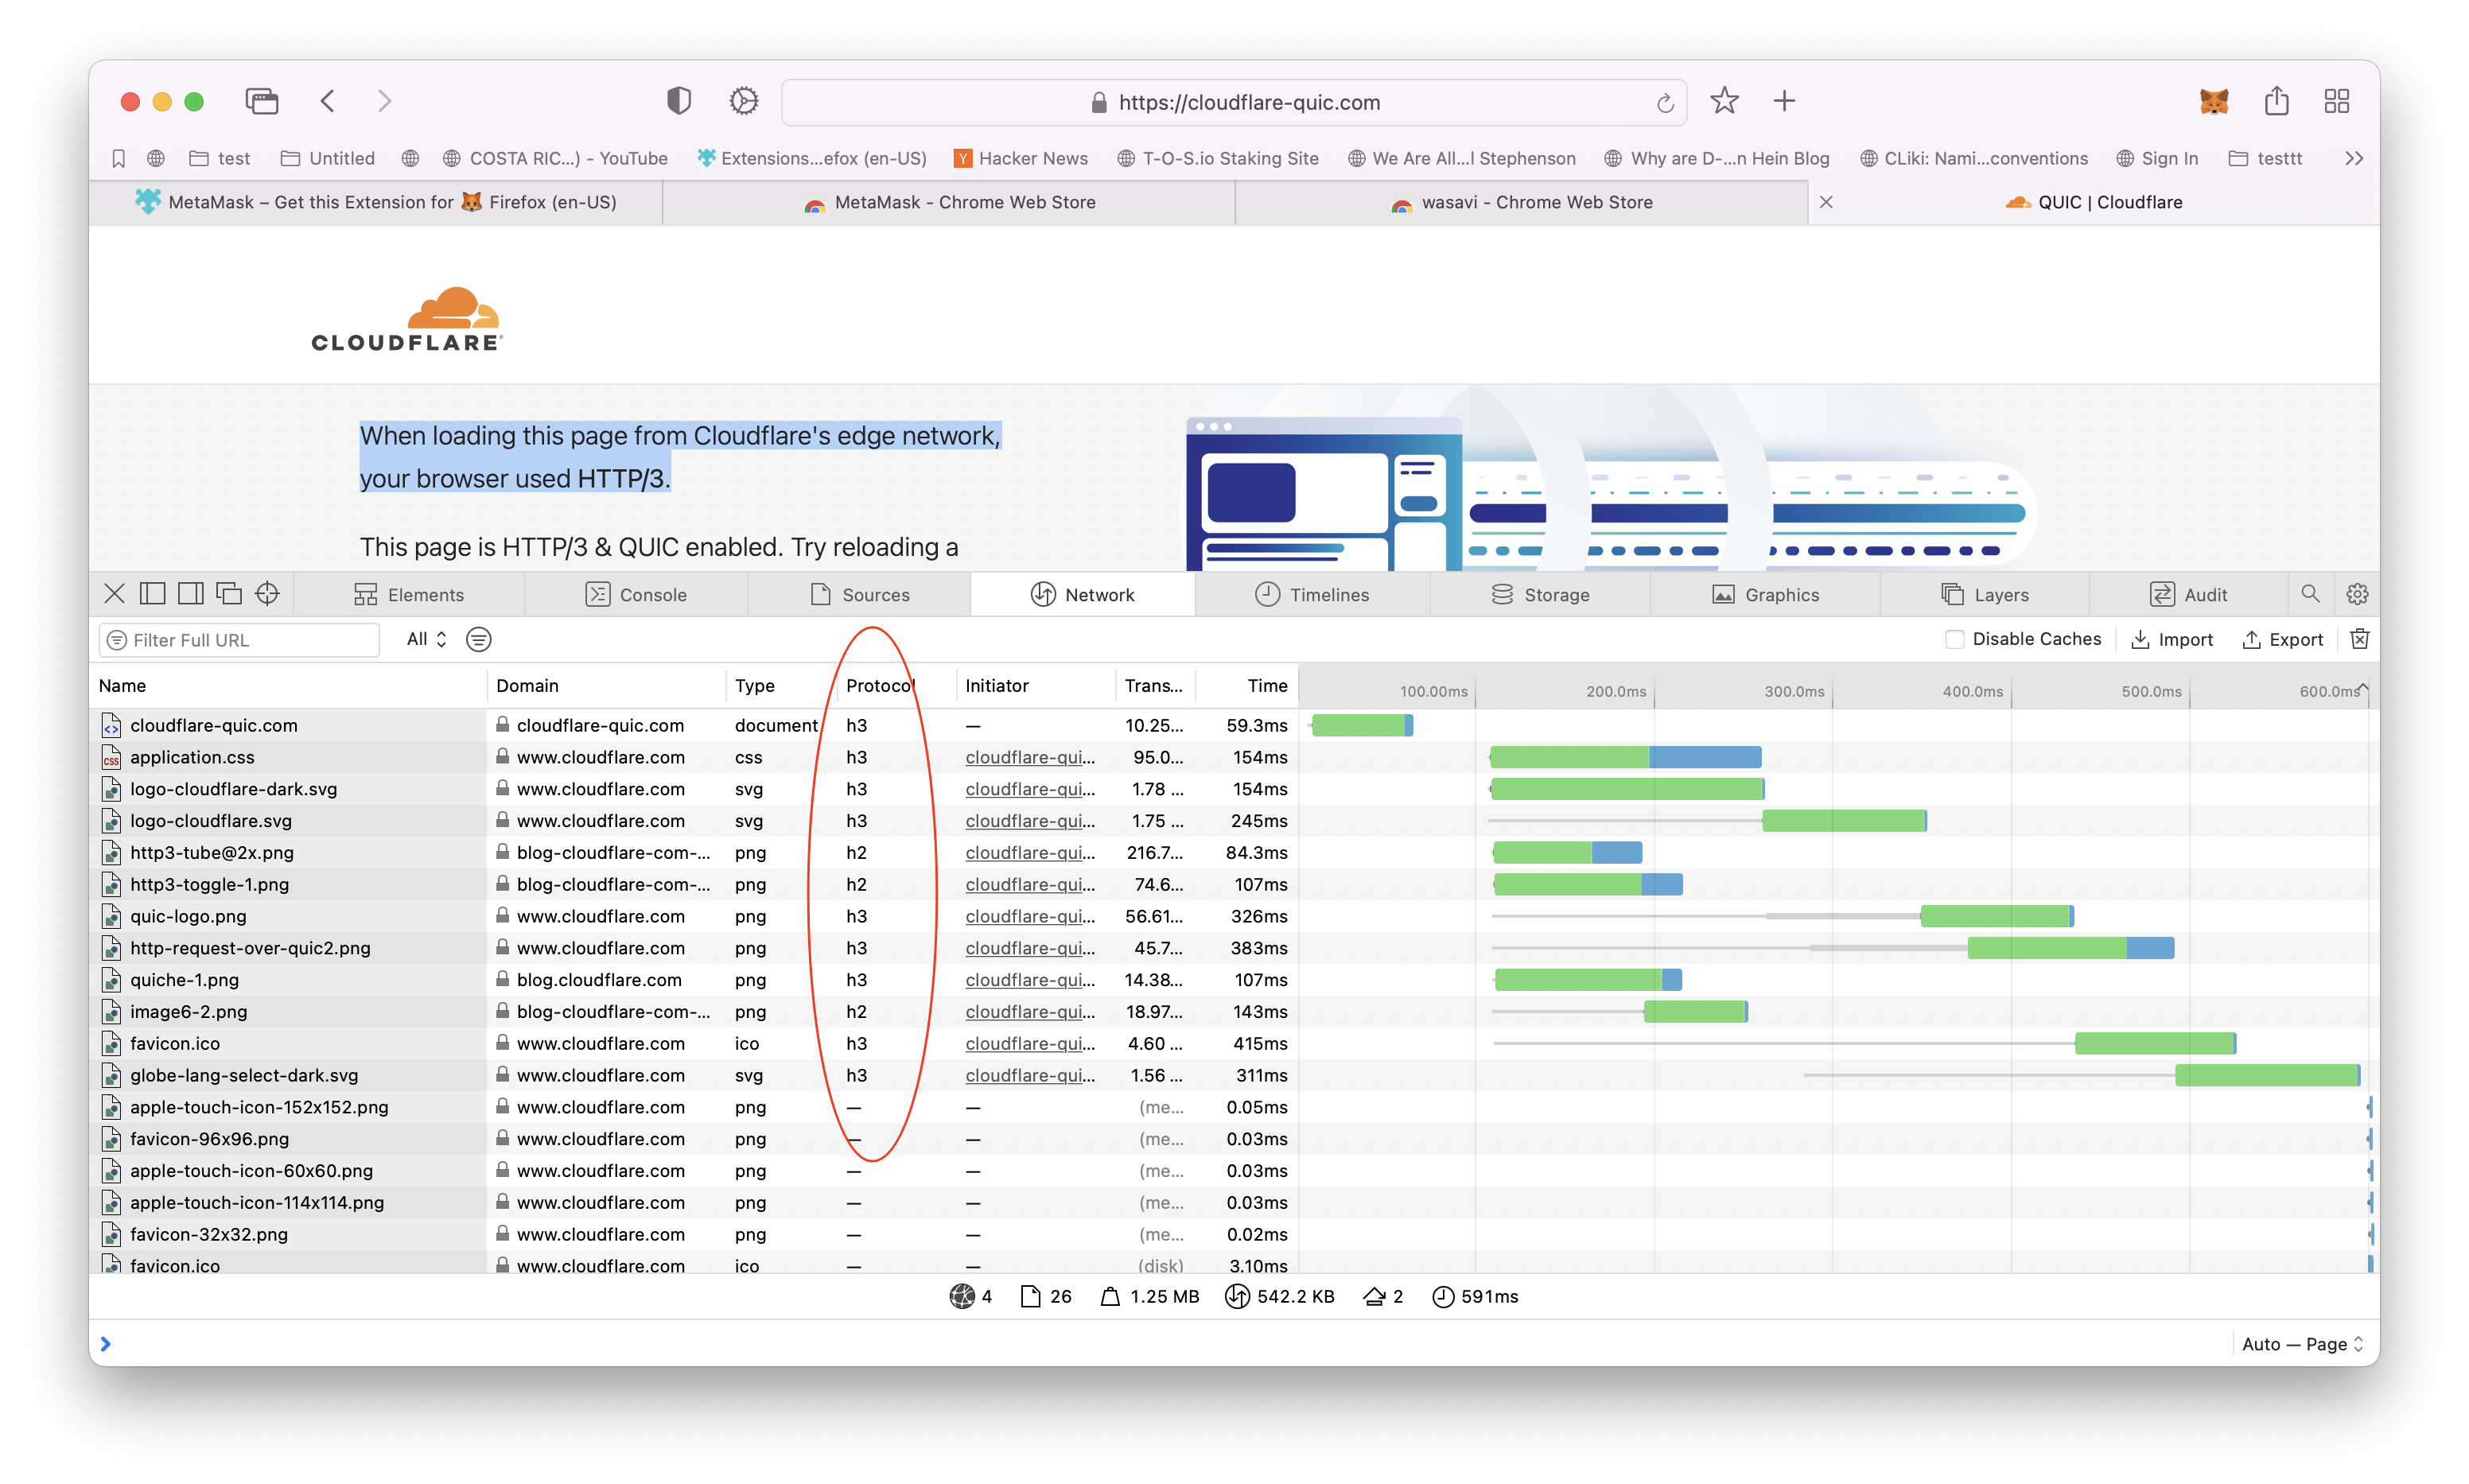This screenshot has height=1484, width=2469.
Task: Click the 542.2 KB transferred status icon
Action: click(x=1237, y=1296)
